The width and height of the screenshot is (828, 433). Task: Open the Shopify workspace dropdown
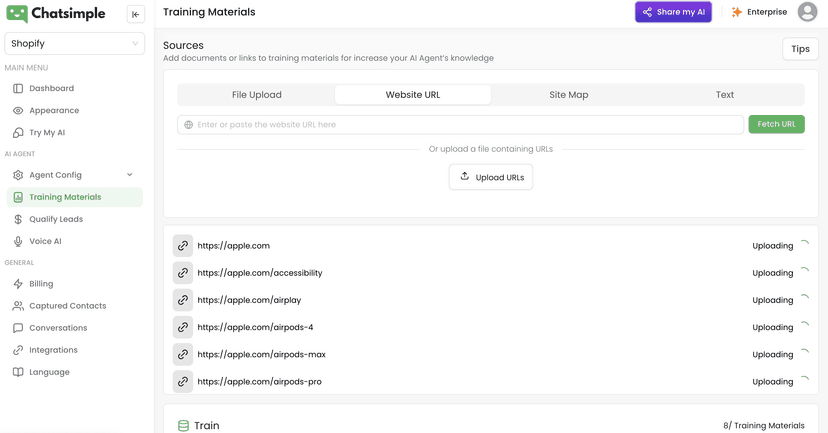pyautogui.click(x=74, y=43)
